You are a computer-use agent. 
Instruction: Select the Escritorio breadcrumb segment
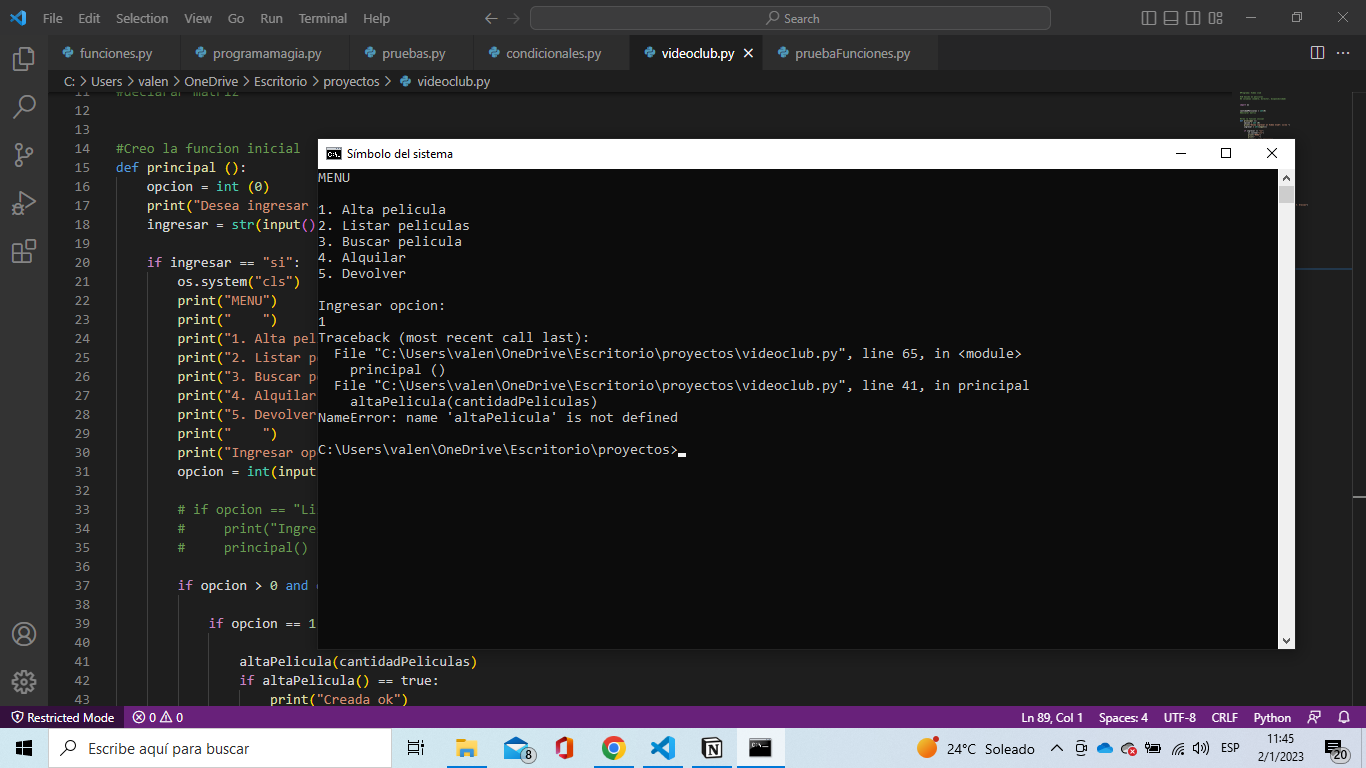[280, 82]
